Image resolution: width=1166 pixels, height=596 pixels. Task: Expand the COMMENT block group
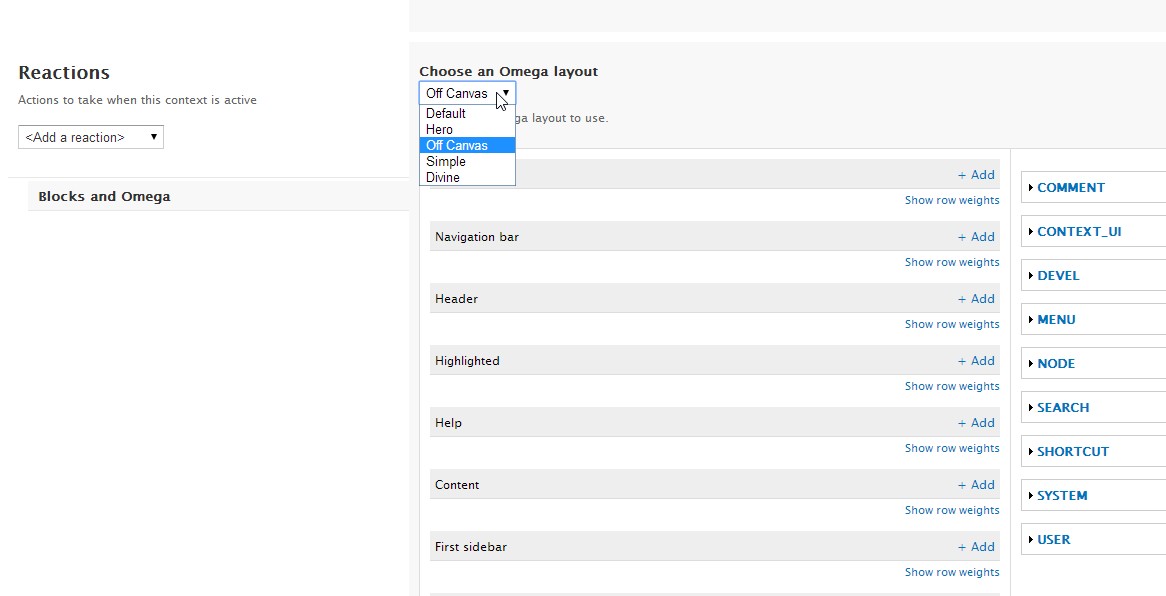(x=1070, y=188)
